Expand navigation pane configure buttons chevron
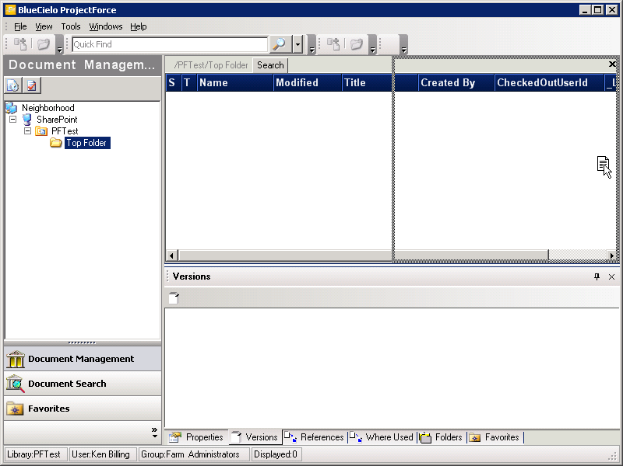Viewport: 623px width, 466px height. (155, 433)
